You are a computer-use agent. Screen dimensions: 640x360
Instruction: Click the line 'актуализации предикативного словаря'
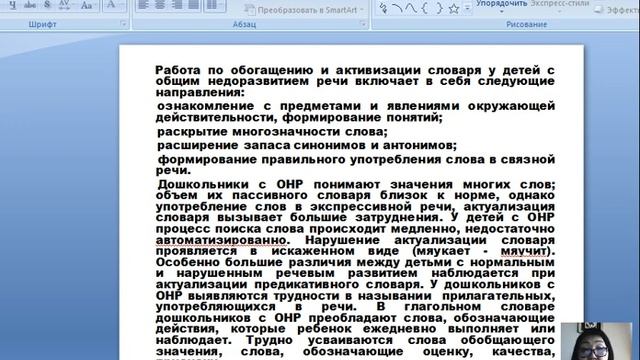[355, 284]
